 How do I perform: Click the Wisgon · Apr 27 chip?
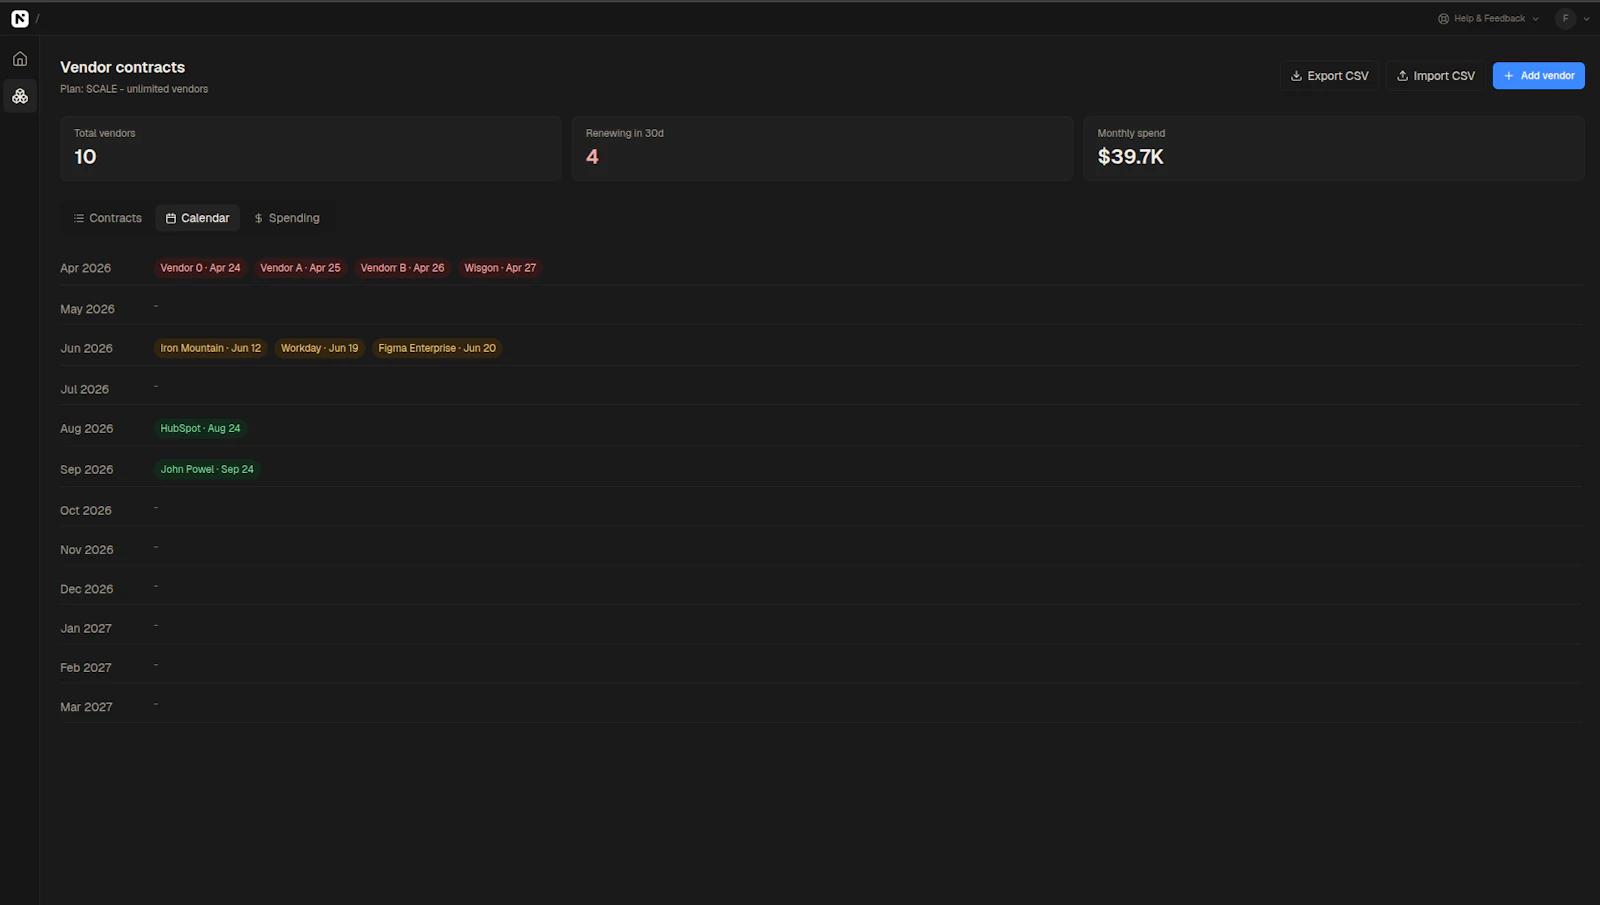[x=500, y=268]
